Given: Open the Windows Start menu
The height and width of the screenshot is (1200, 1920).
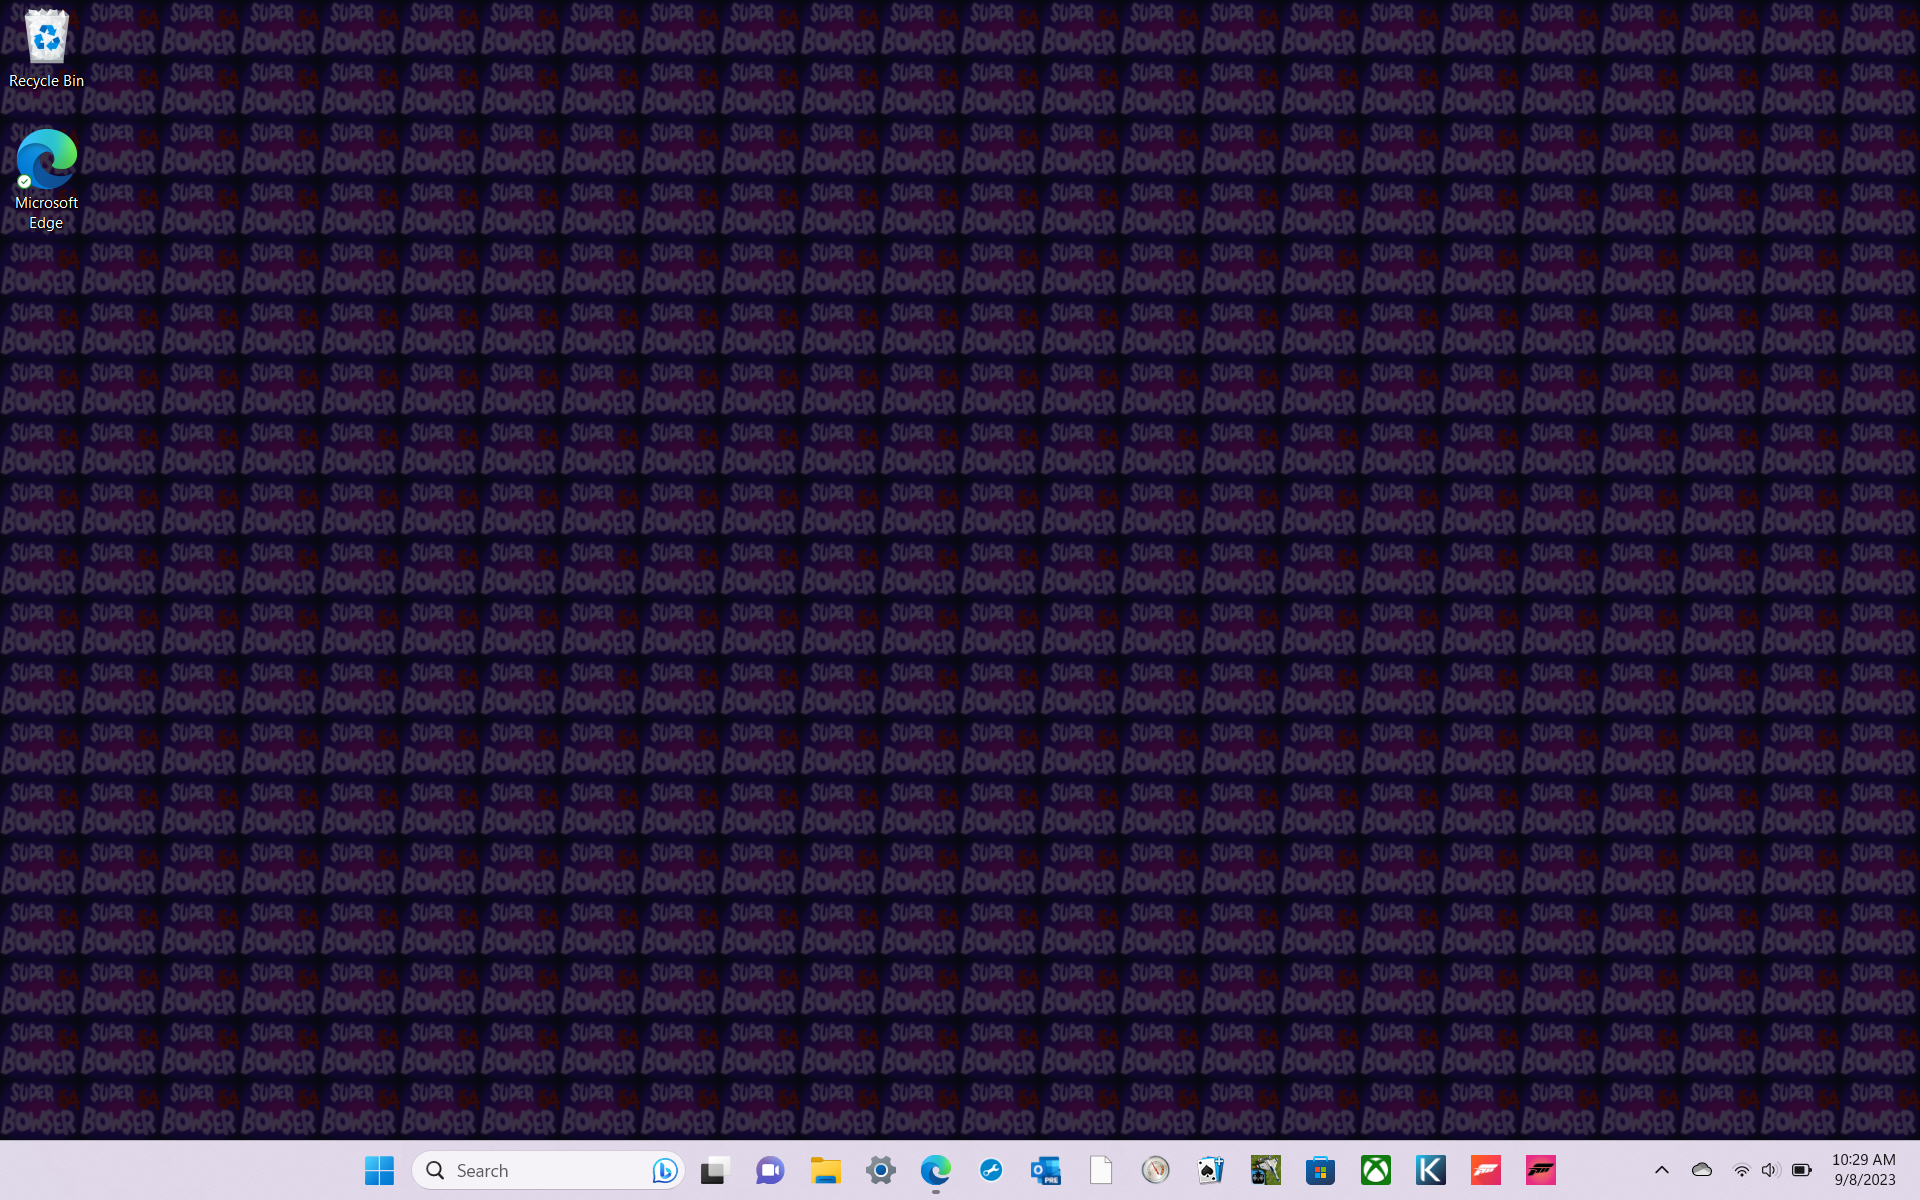Looking at the screenshot, I should click(379, 1170).
